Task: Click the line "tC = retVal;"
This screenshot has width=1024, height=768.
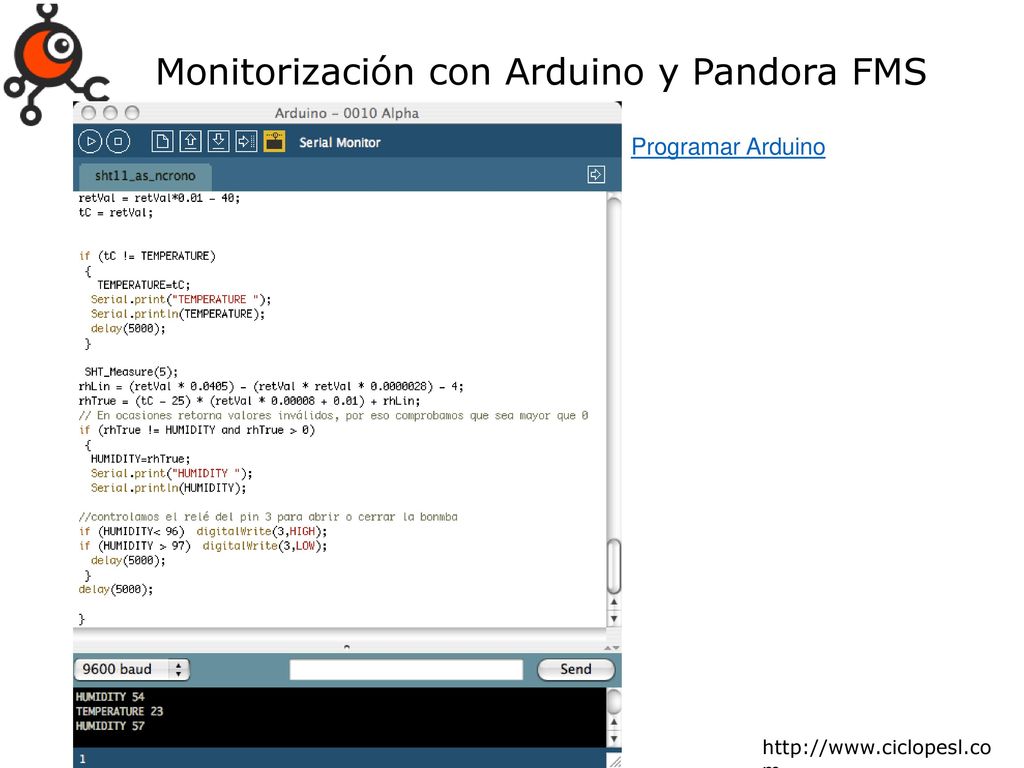Action: pos(116,213)
